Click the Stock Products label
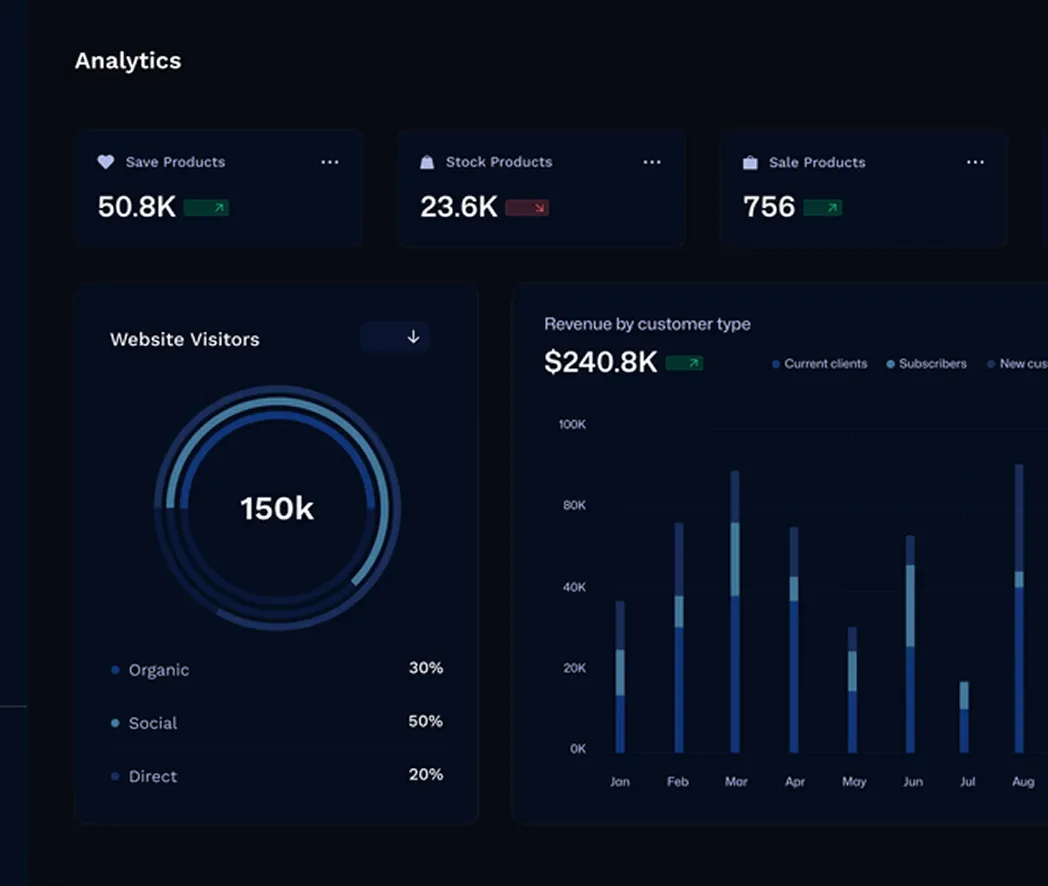Viewport: 1048px width, 886px height. 499,162
